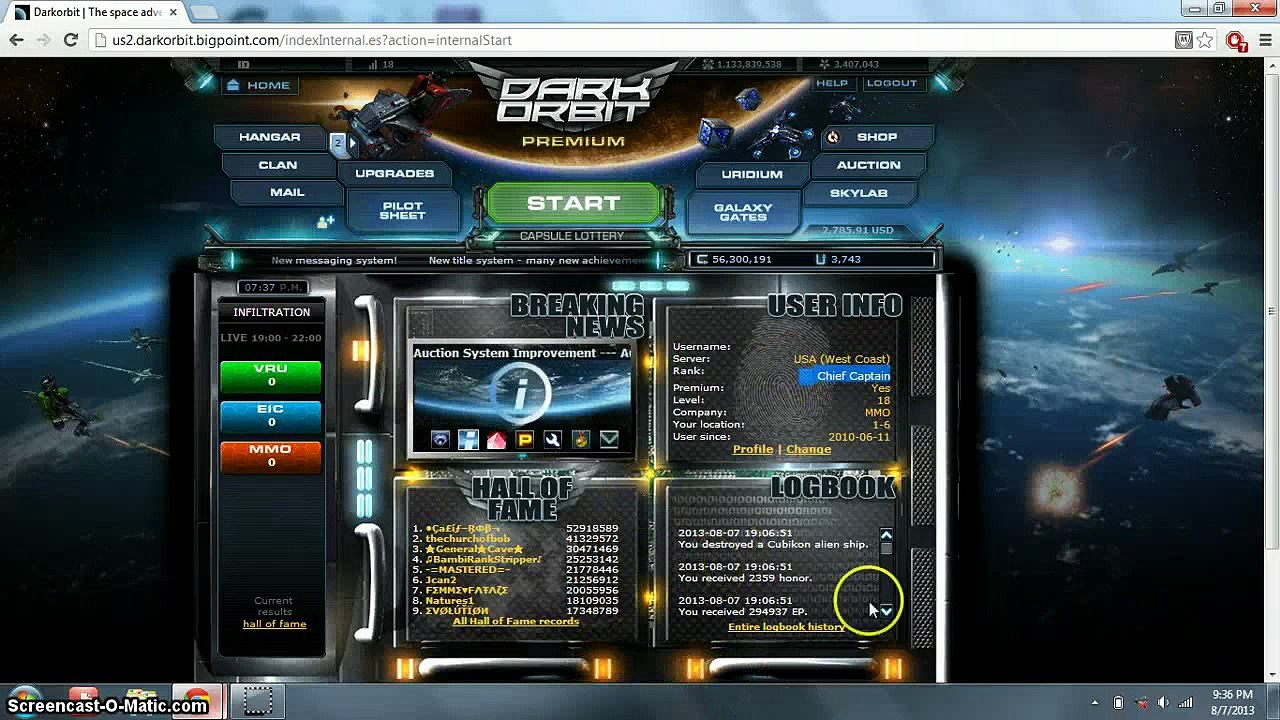The image size is (1280, 720).
Task: Click the volume icon in system tray
Action: point(1163,702)
